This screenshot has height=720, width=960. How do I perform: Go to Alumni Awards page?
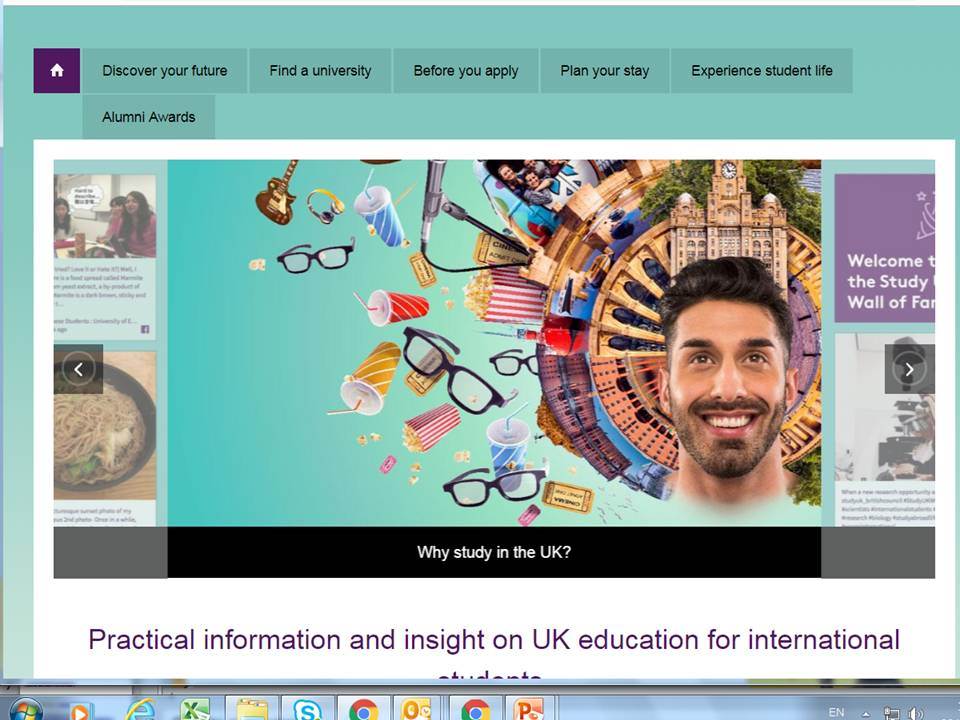point(149,117)
